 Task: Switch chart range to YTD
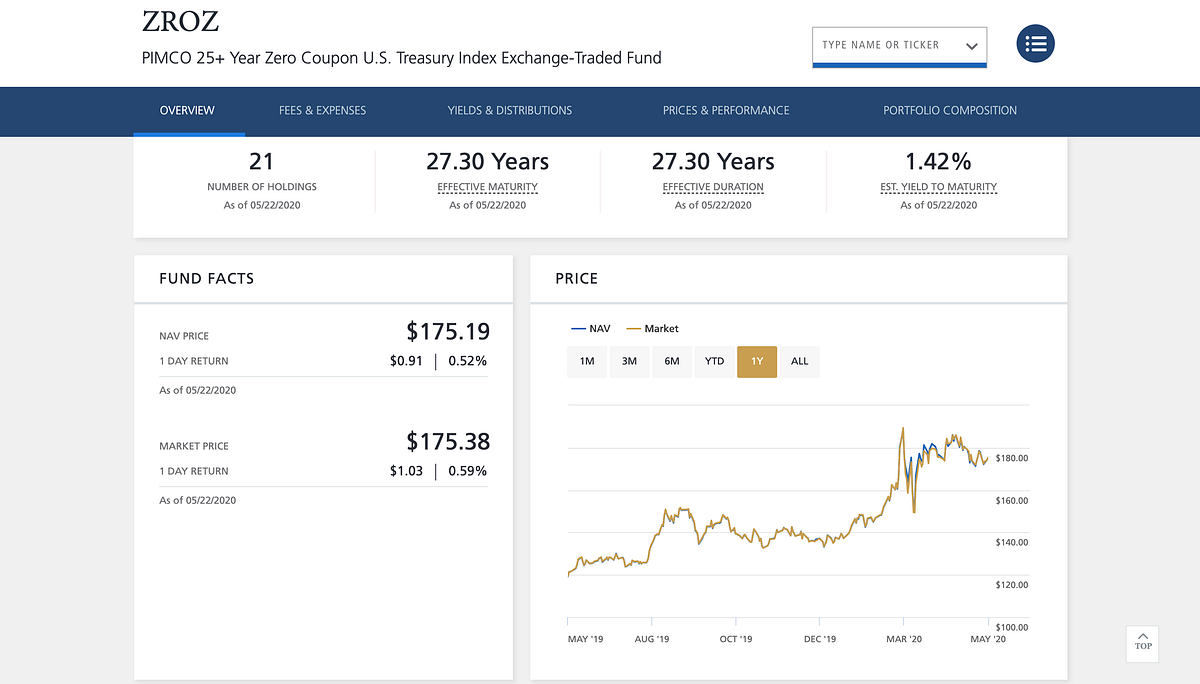click(x=714, y=361)
